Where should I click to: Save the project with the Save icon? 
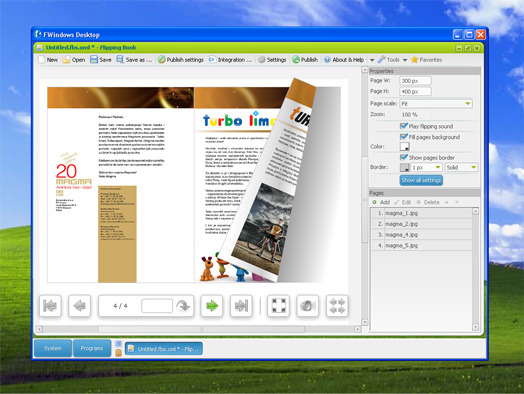101,60
